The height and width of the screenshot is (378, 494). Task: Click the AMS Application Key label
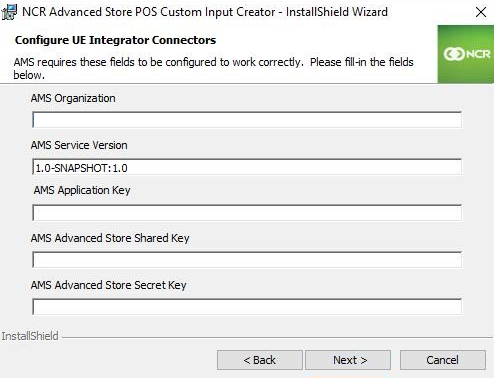point(82,190)
